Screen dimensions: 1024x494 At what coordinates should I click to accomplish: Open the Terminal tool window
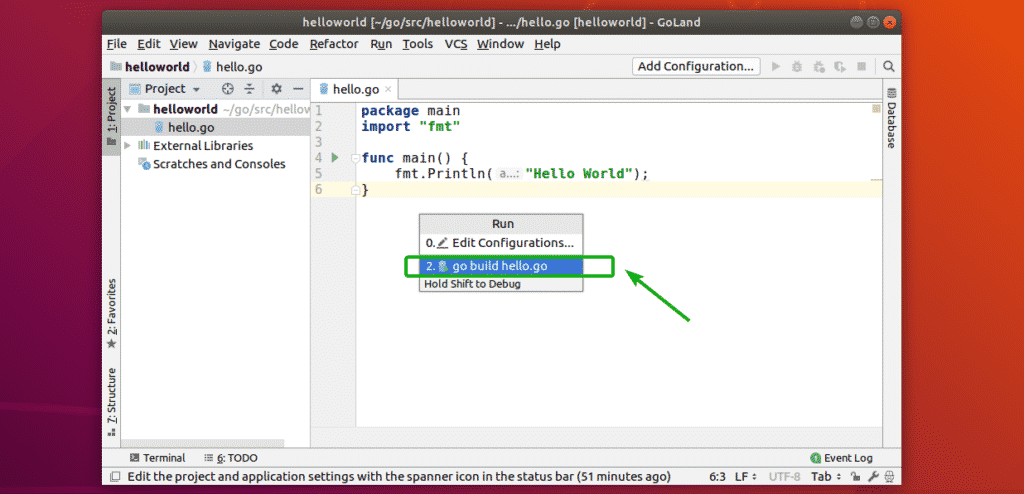[x=157, y=458]
